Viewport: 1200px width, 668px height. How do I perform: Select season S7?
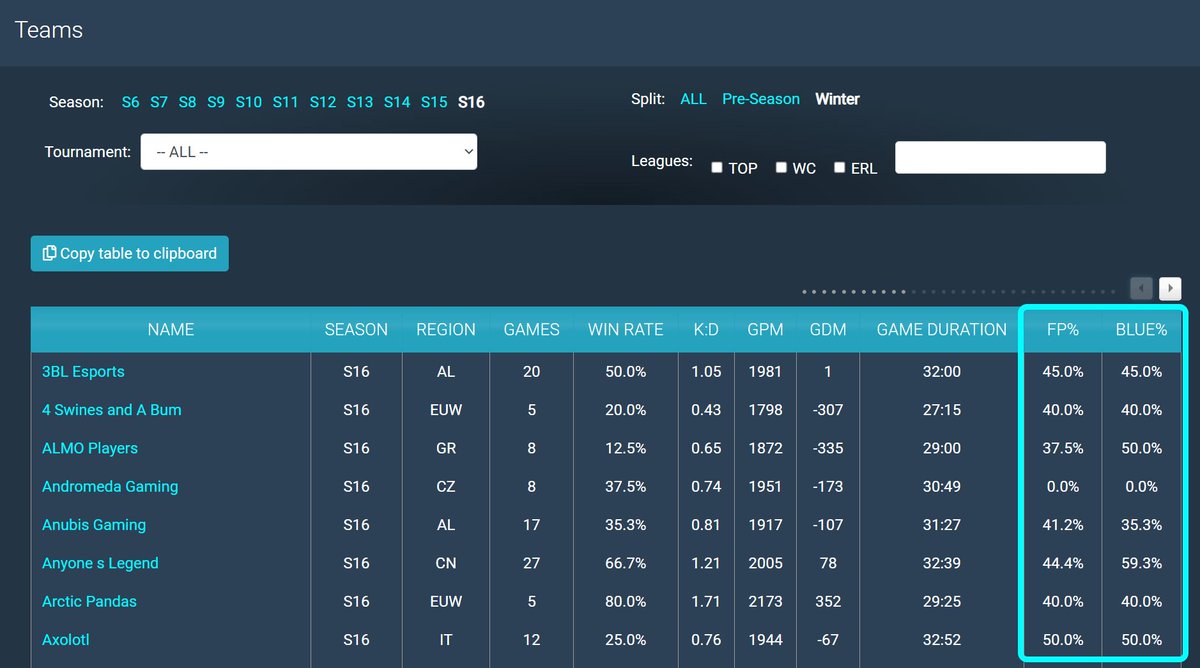pyautogui.click(x=159, y=102)
